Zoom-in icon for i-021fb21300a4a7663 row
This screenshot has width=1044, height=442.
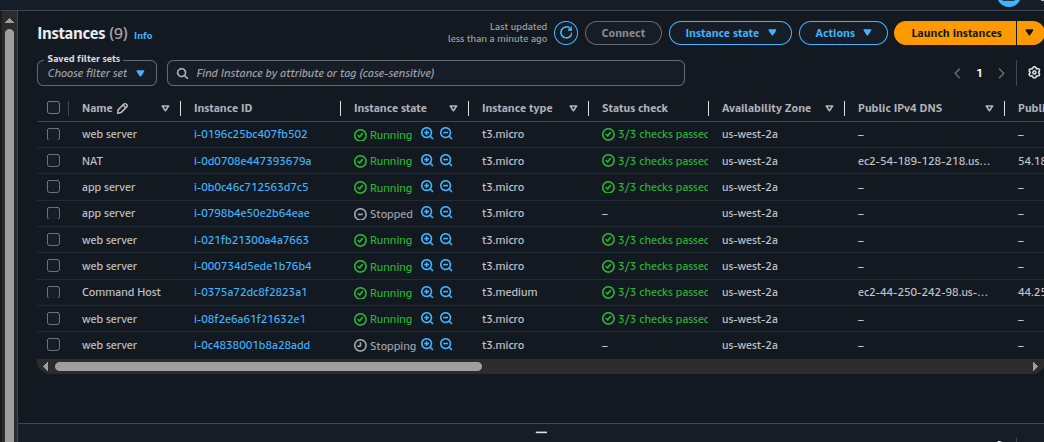point(427,239)
